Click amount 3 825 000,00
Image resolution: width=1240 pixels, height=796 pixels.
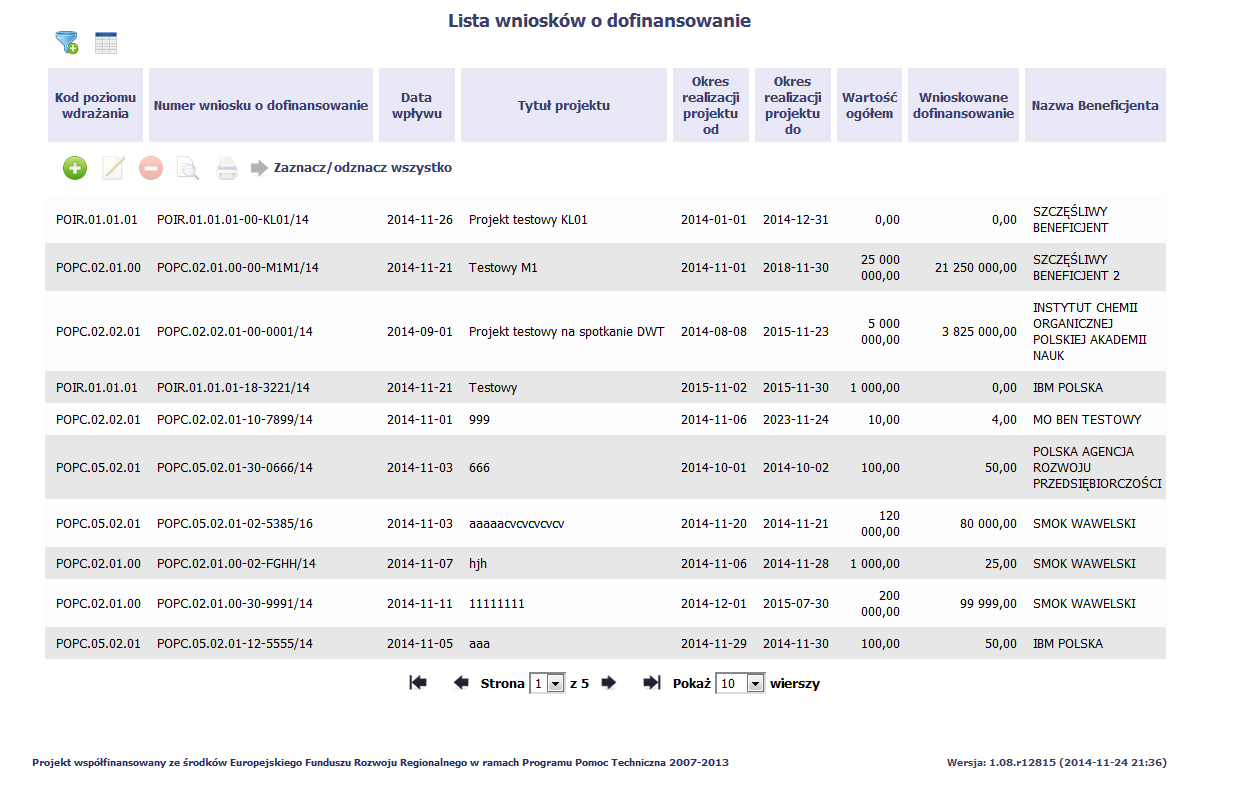click(980, 332)
